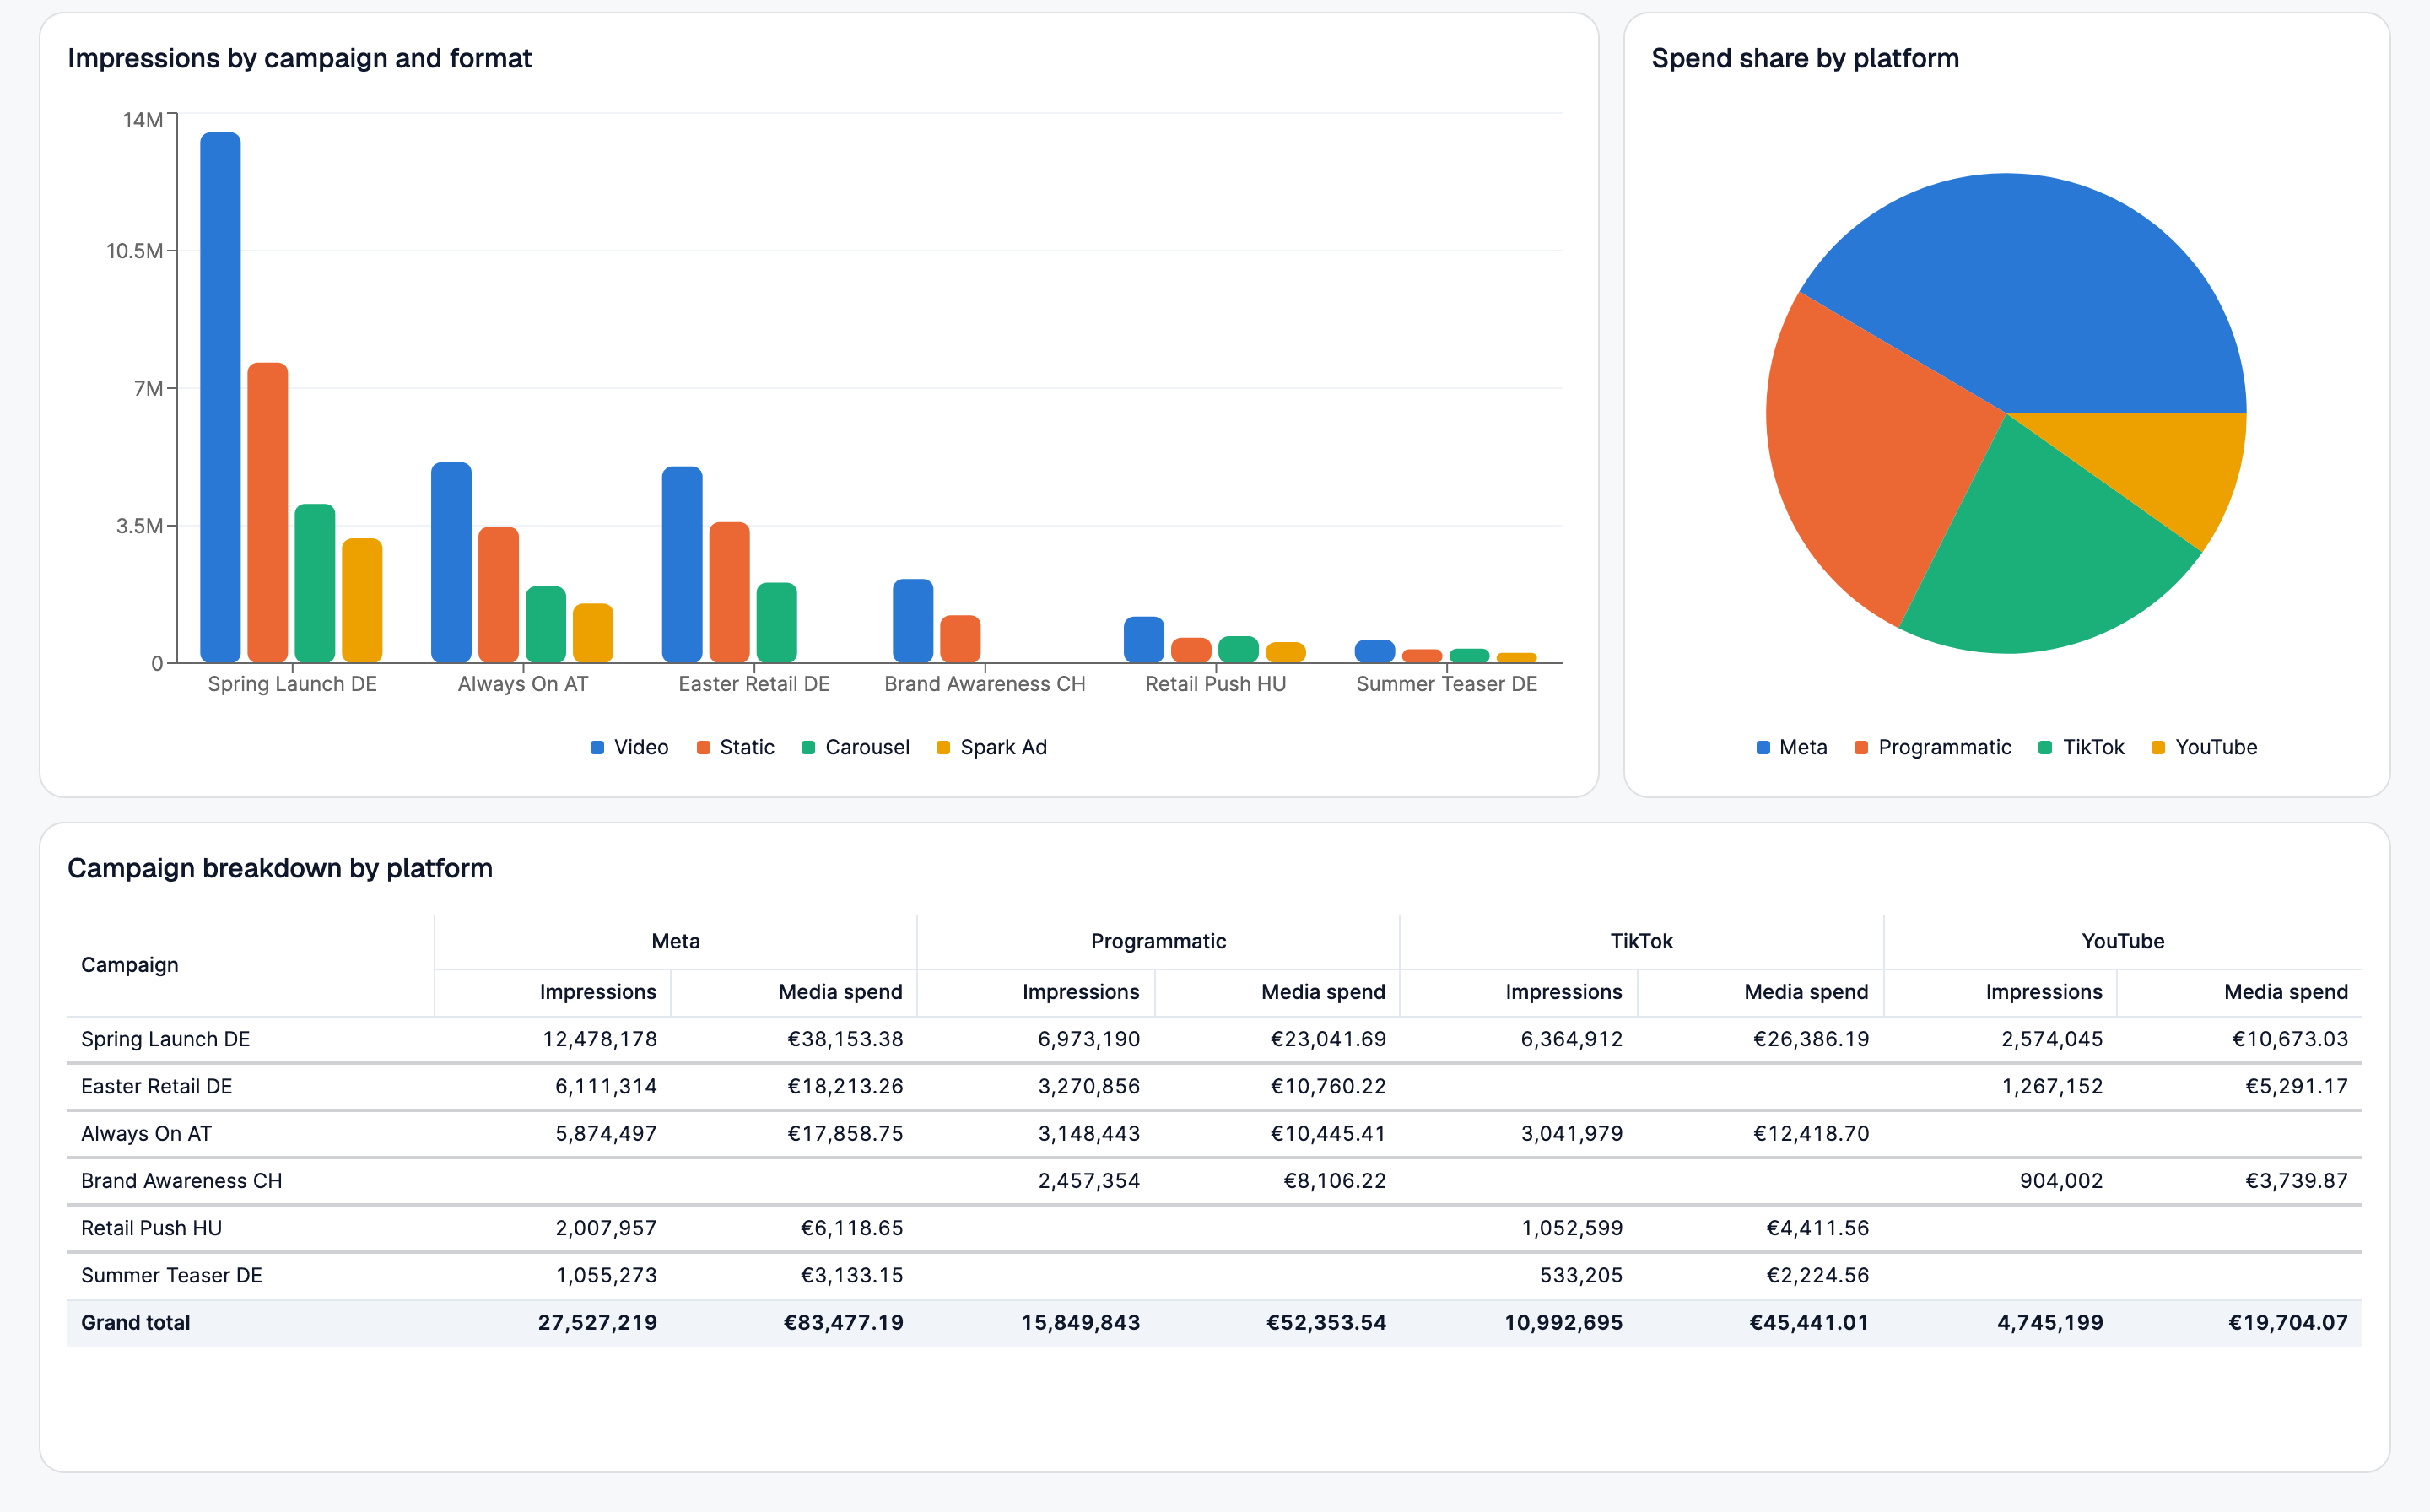Toggle the YouTube entry in the pie legend

[x=2203, y=747]
